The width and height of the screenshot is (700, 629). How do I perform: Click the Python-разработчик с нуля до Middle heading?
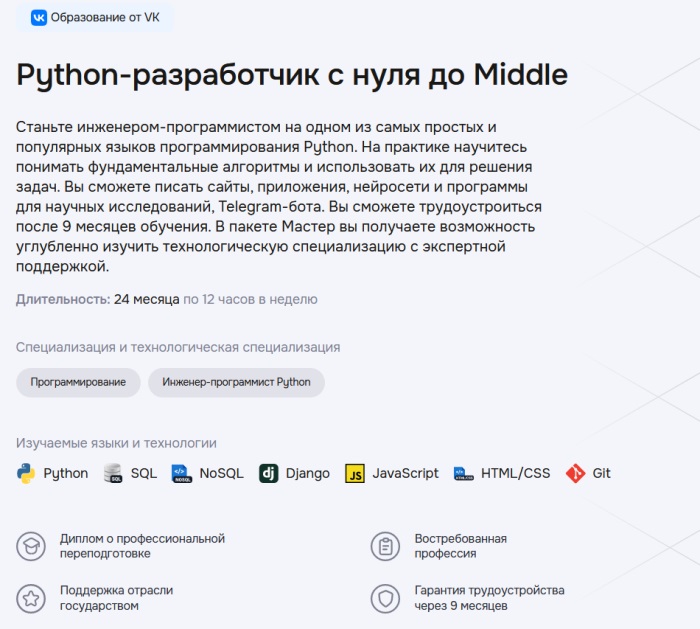[292, 75]
